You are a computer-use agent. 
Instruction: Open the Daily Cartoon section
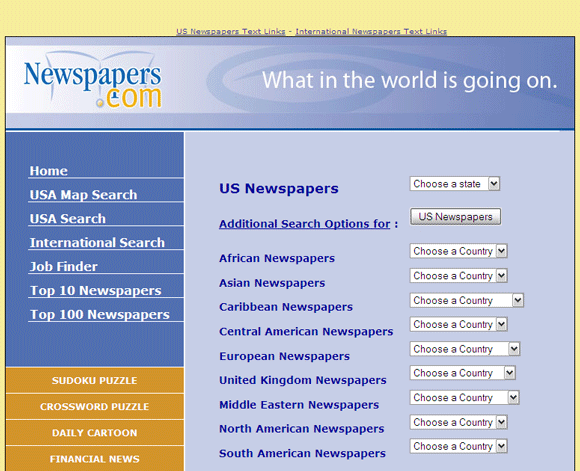(x=95, y=433)
